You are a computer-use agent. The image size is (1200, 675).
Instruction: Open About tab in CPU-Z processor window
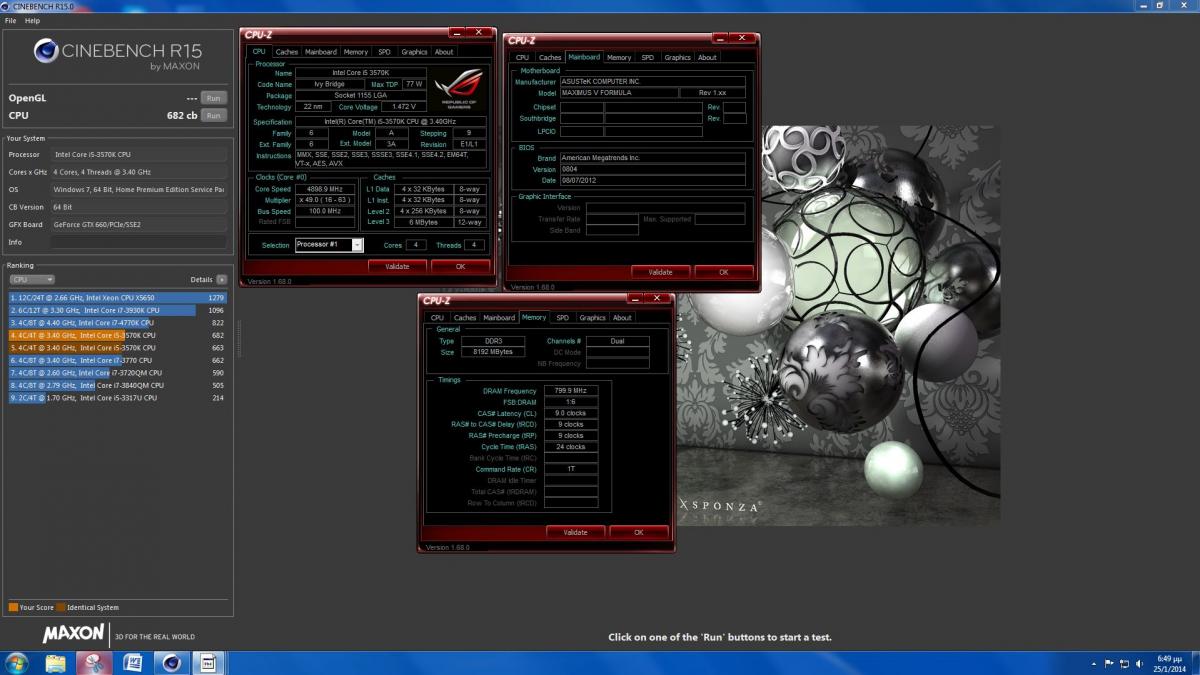444,52
